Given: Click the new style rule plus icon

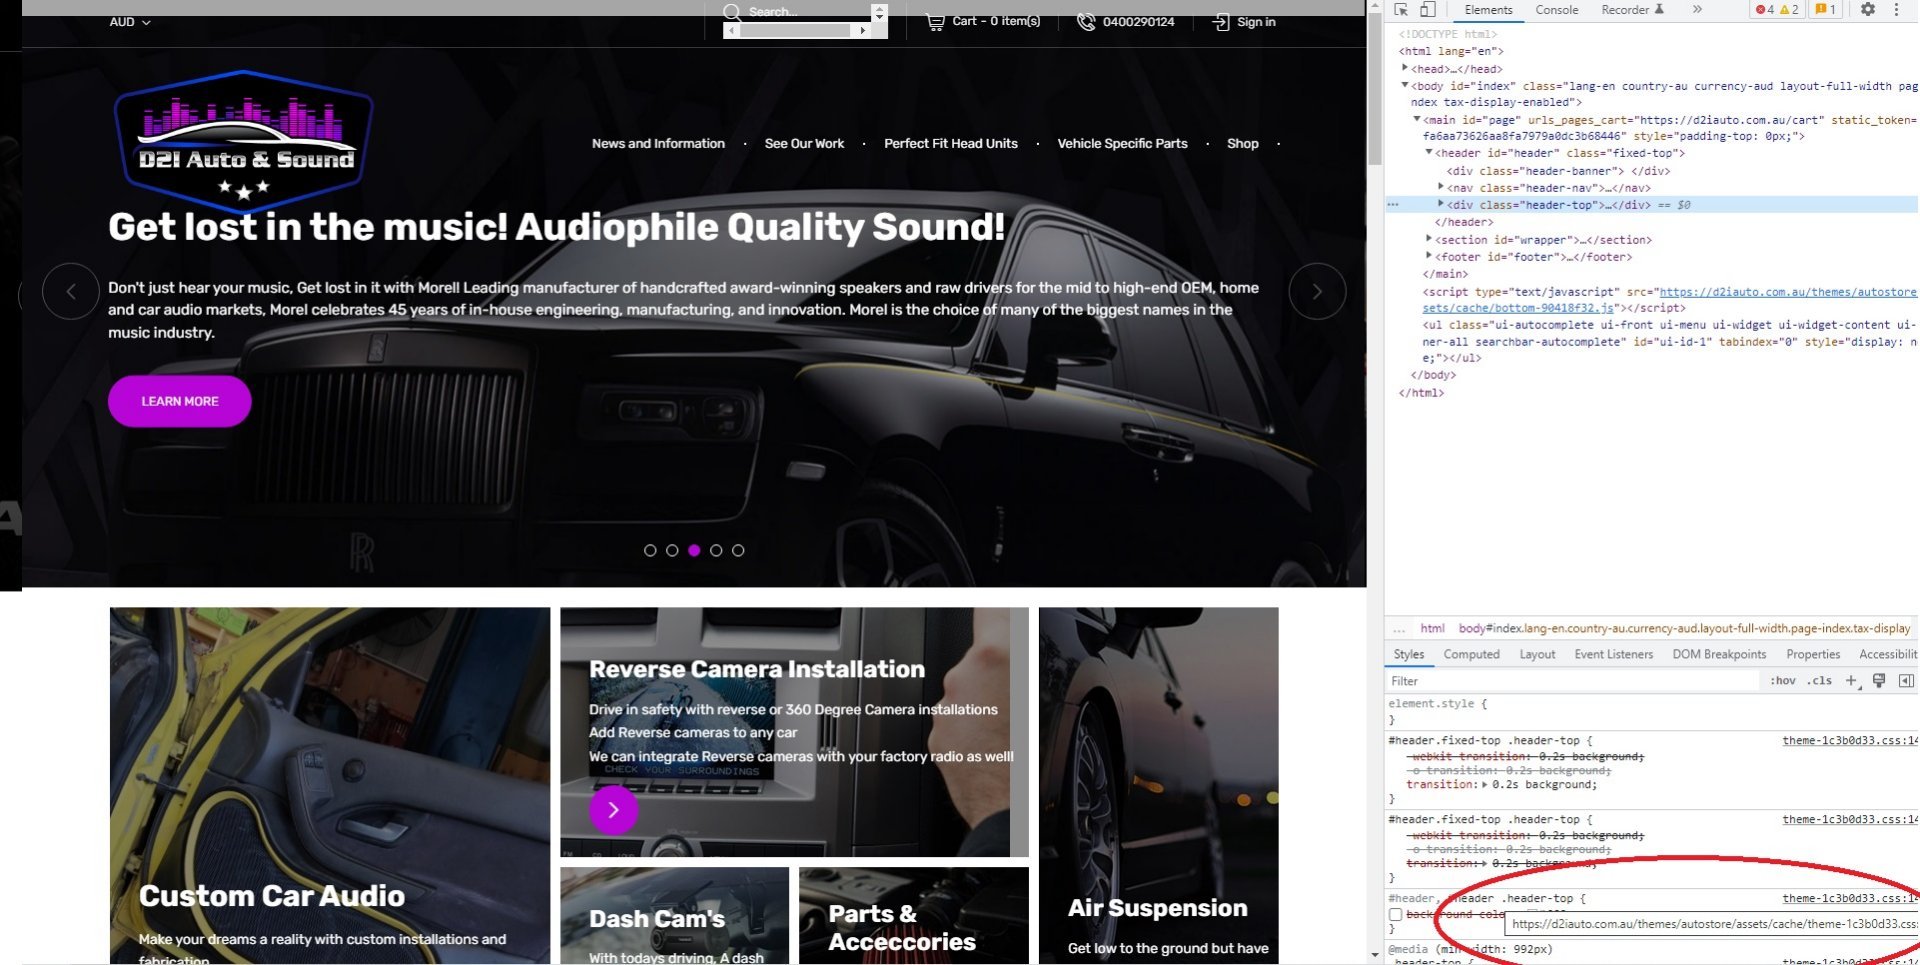Looking at the screenshot, I should click(x=1851, y=681).
